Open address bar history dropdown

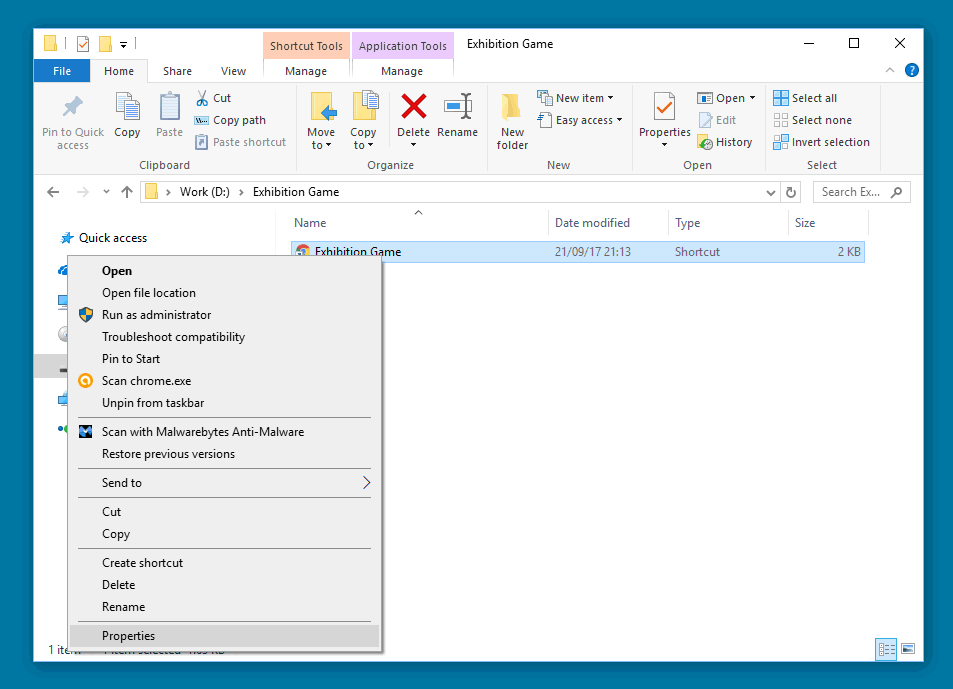pyautogui.click(x=771, y=193)
